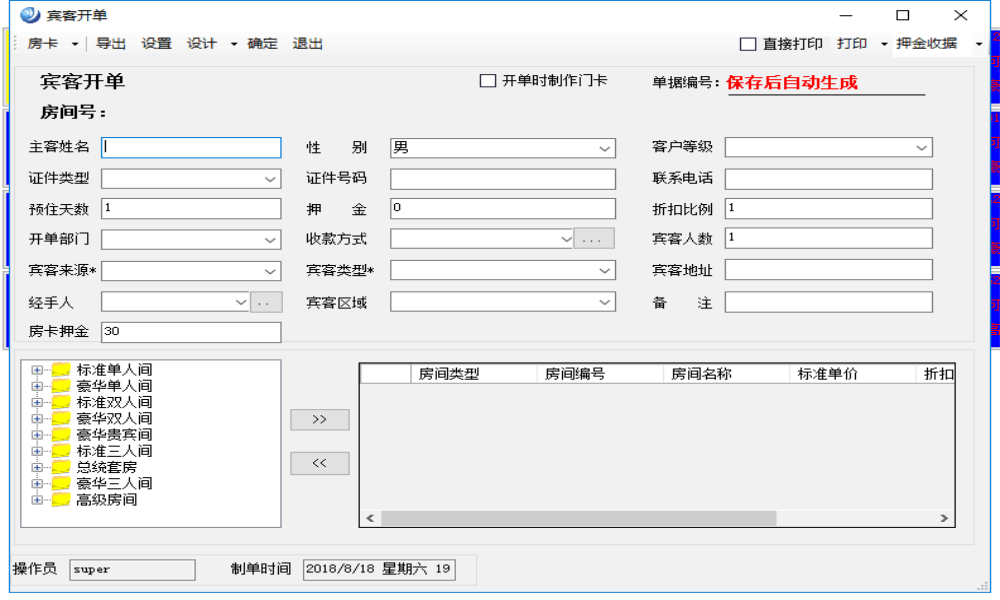Click the 联系电话 input field
1000x600 pixels.
click(828, 179)
